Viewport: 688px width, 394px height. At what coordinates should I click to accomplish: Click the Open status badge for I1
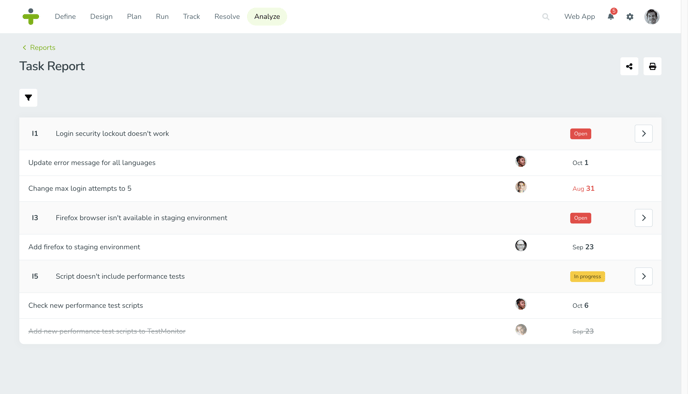[x=580, y=134]
